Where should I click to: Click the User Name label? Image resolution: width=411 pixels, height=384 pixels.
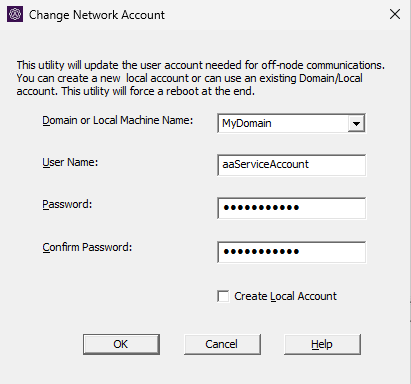pyautogui.click(x=70, y=163)
